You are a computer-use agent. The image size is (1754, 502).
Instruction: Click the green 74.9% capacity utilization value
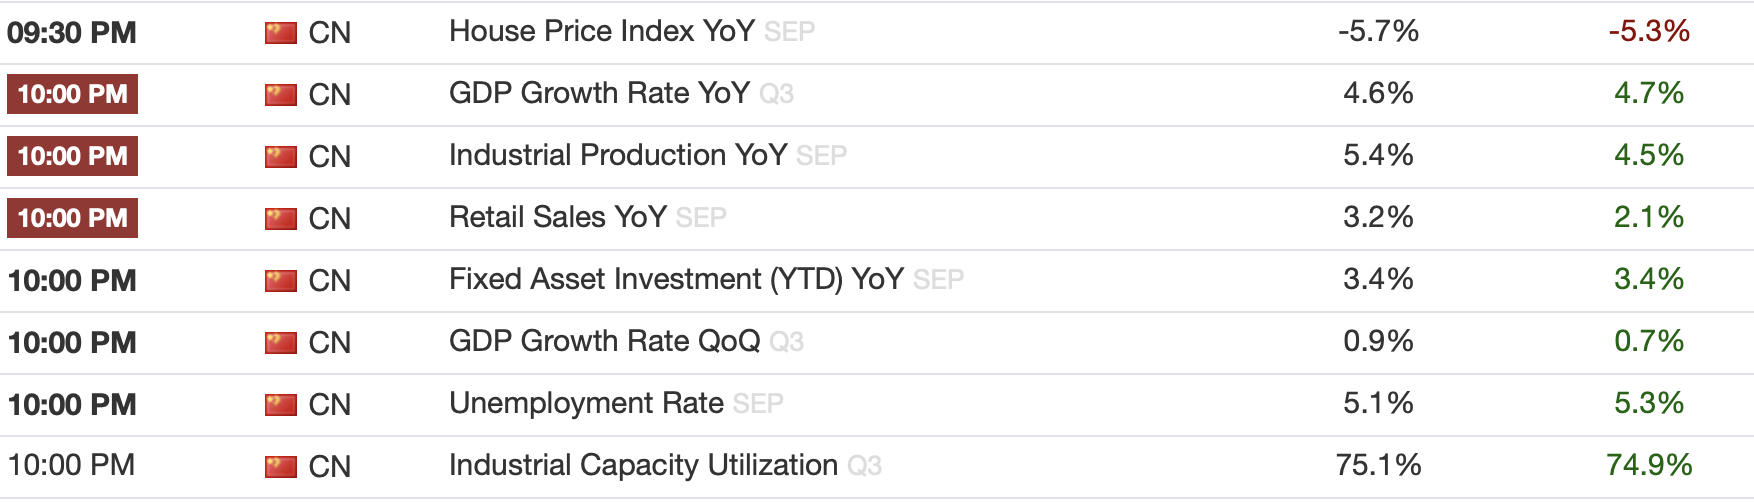(1649, 466)
